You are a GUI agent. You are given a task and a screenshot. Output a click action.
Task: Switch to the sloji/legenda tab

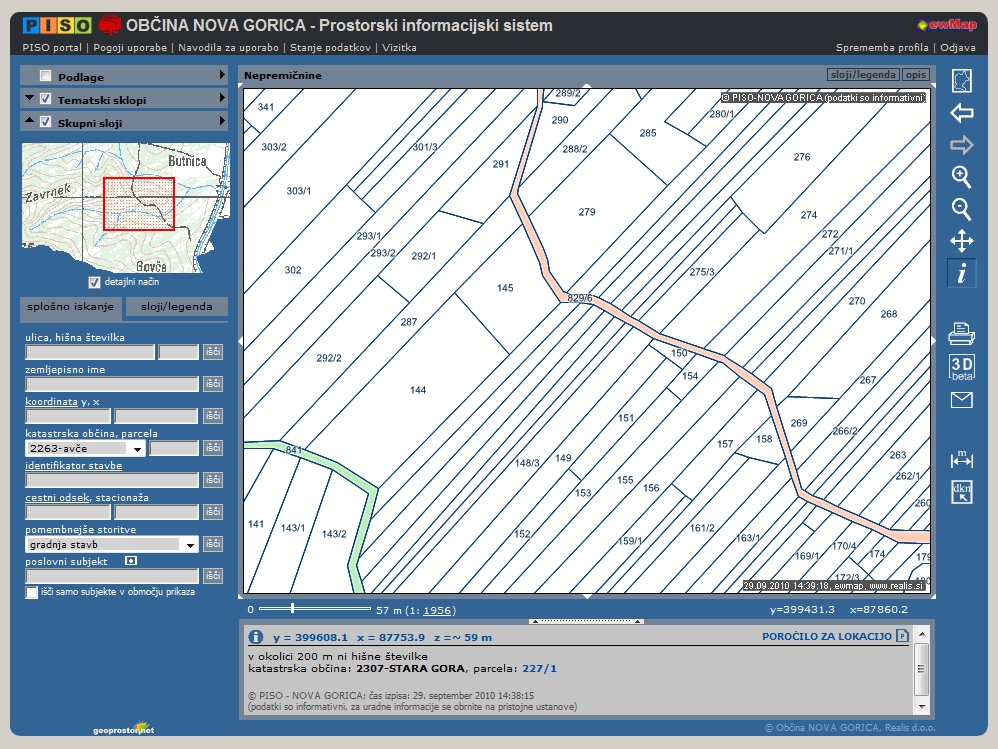(176, 307)
